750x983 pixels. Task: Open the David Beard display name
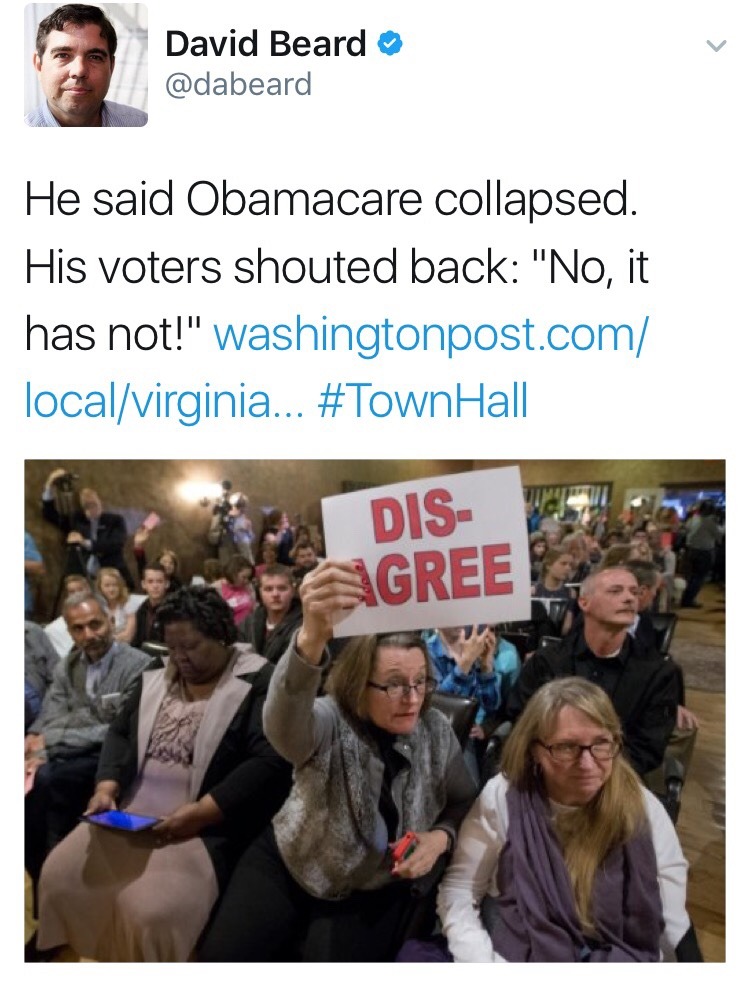point(265,44)
